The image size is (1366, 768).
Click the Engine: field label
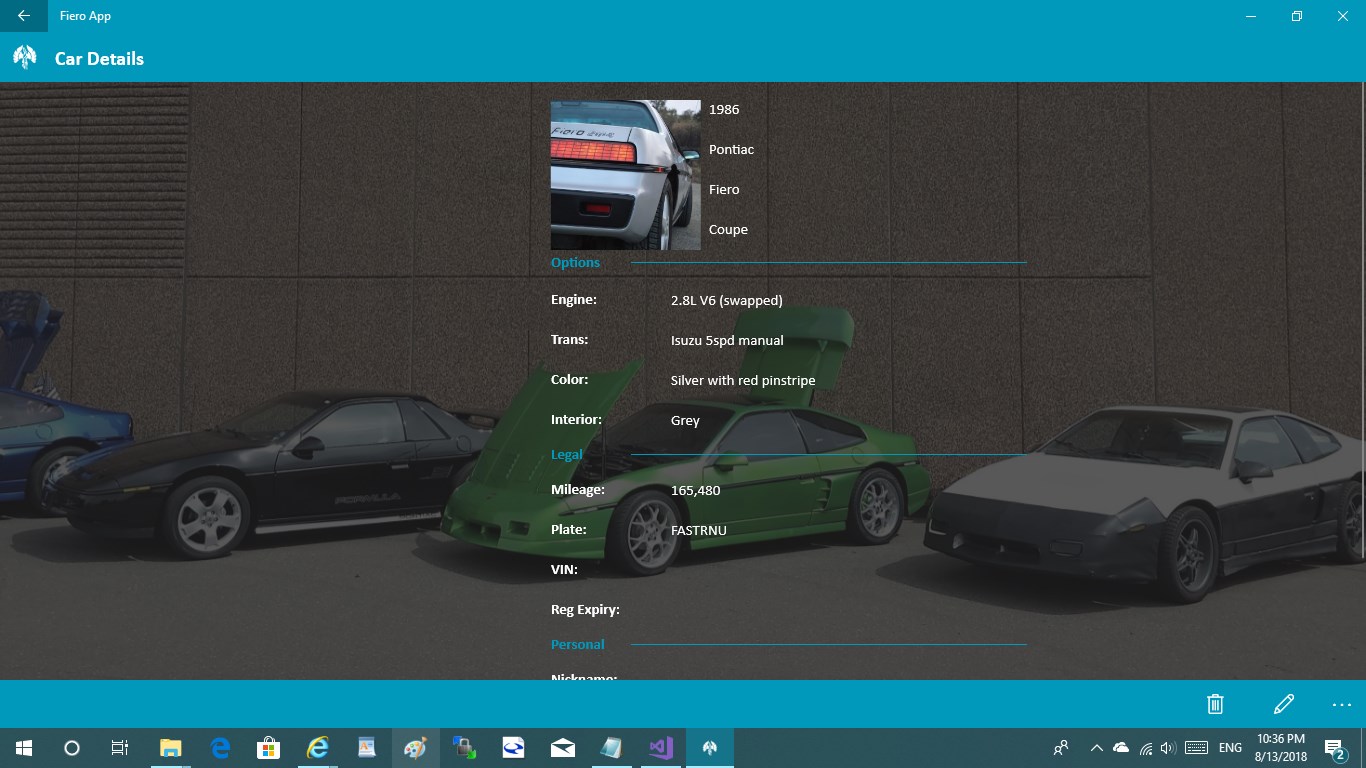click(574, 299)
